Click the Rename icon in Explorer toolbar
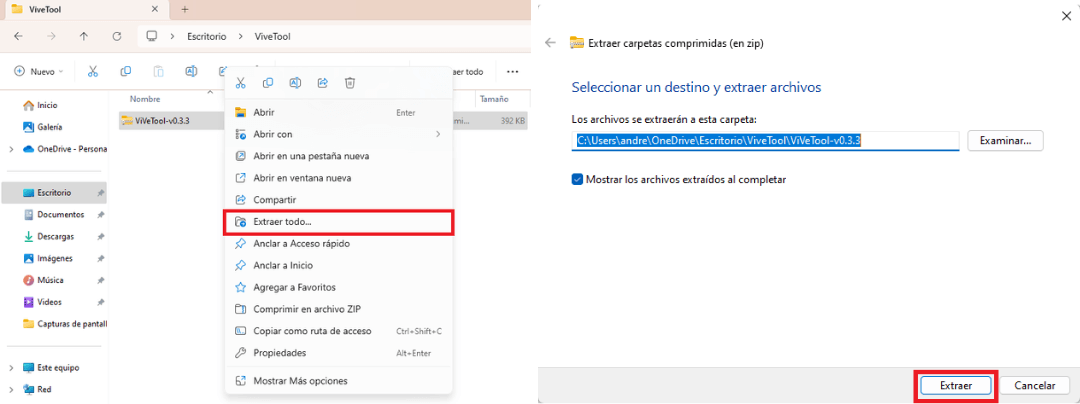1080x404 pixels. point(191,72)
